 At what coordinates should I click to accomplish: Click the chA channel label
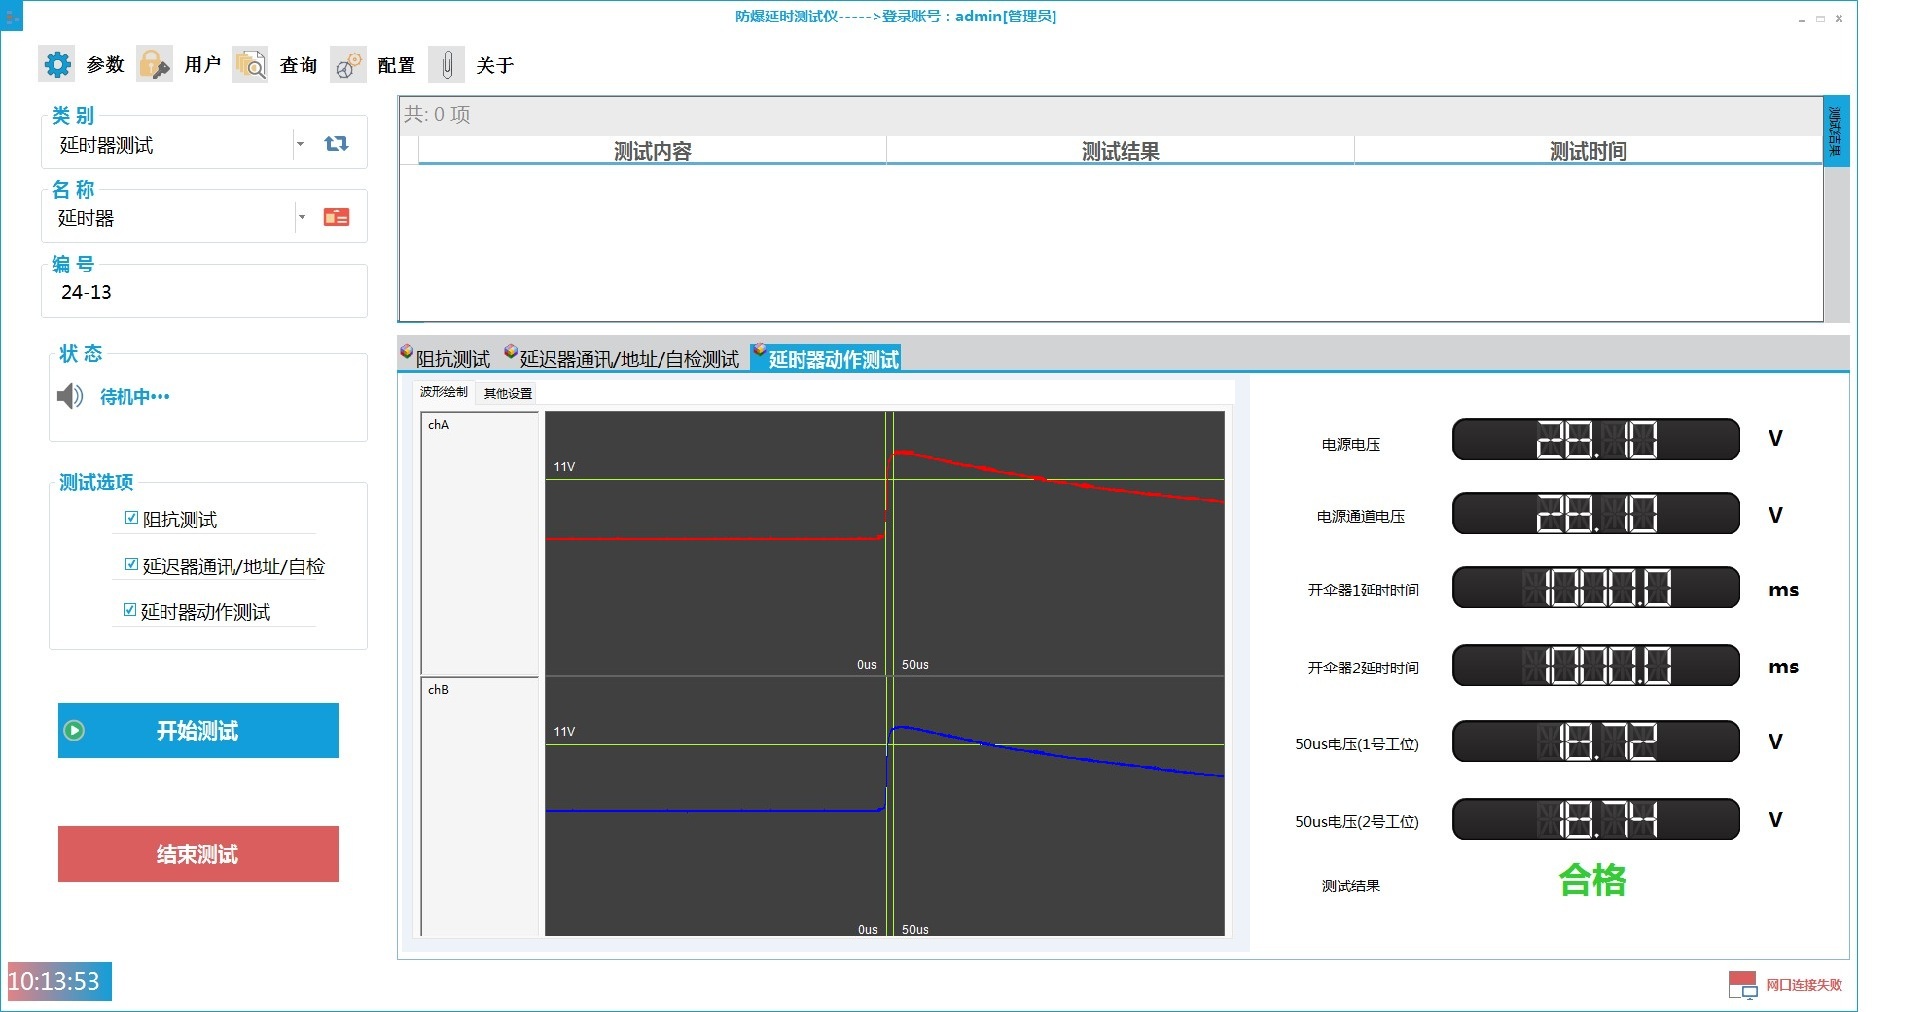point(438,425)
